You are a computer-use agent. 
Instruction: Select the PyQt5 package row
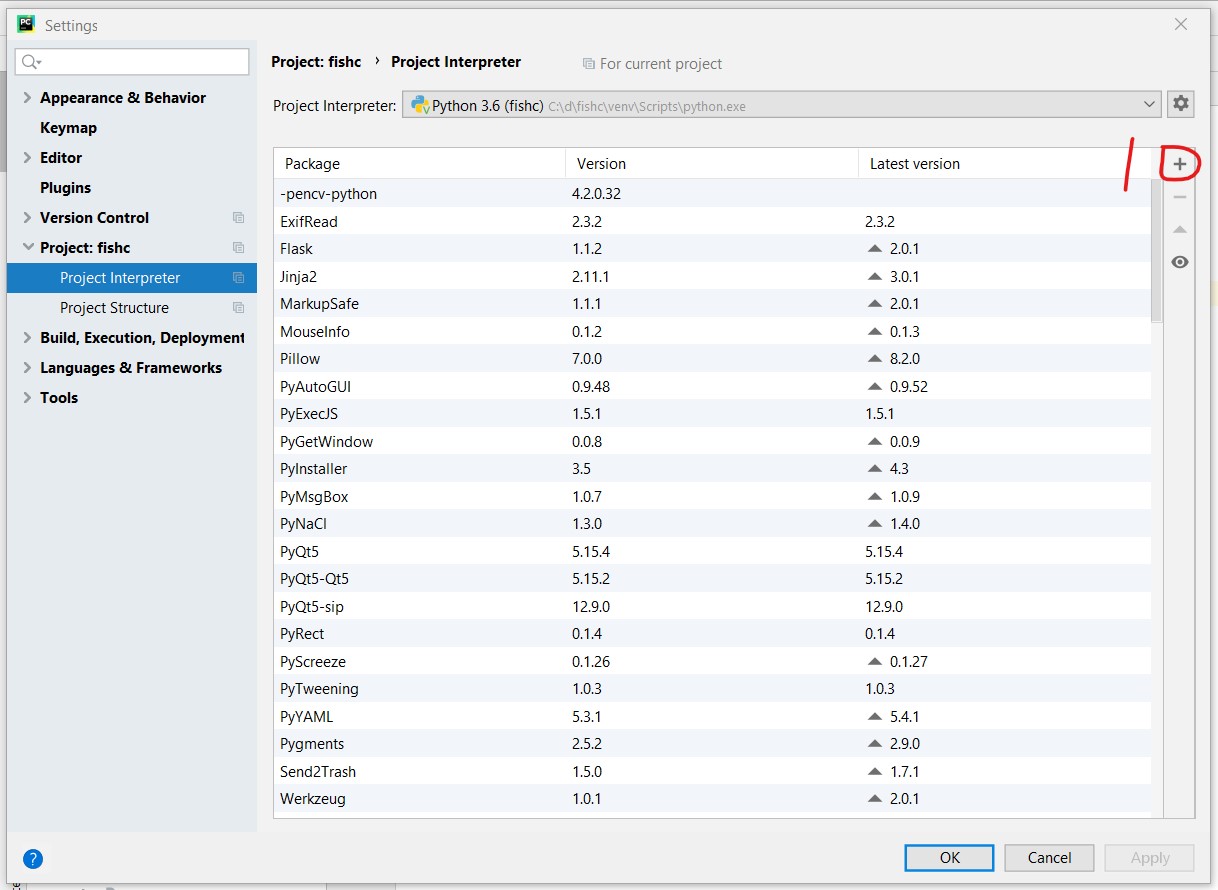[x=712, y=552]
